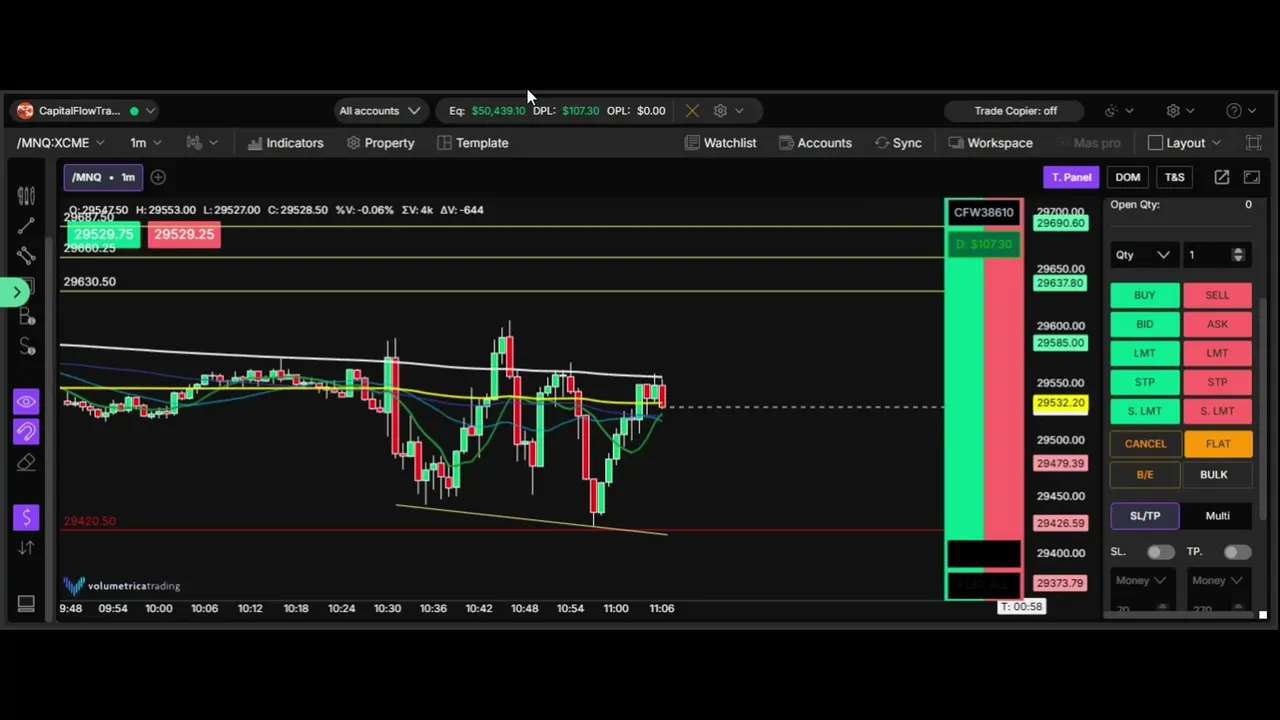The image size is (1280, 720).
Task: Open the Qty type dropdown
Action: (1142, 255)
